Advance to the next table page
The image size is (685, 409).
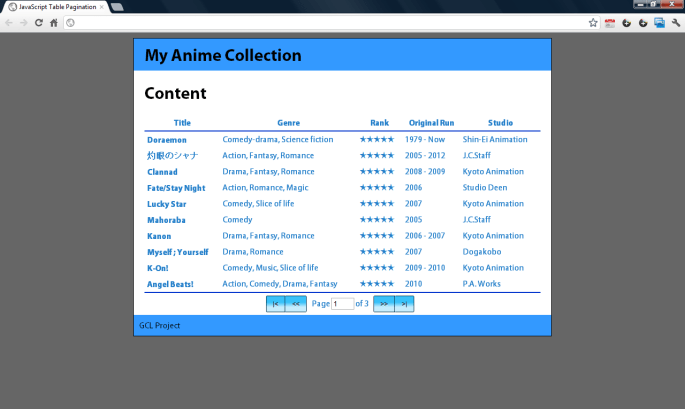pos(384,303)
